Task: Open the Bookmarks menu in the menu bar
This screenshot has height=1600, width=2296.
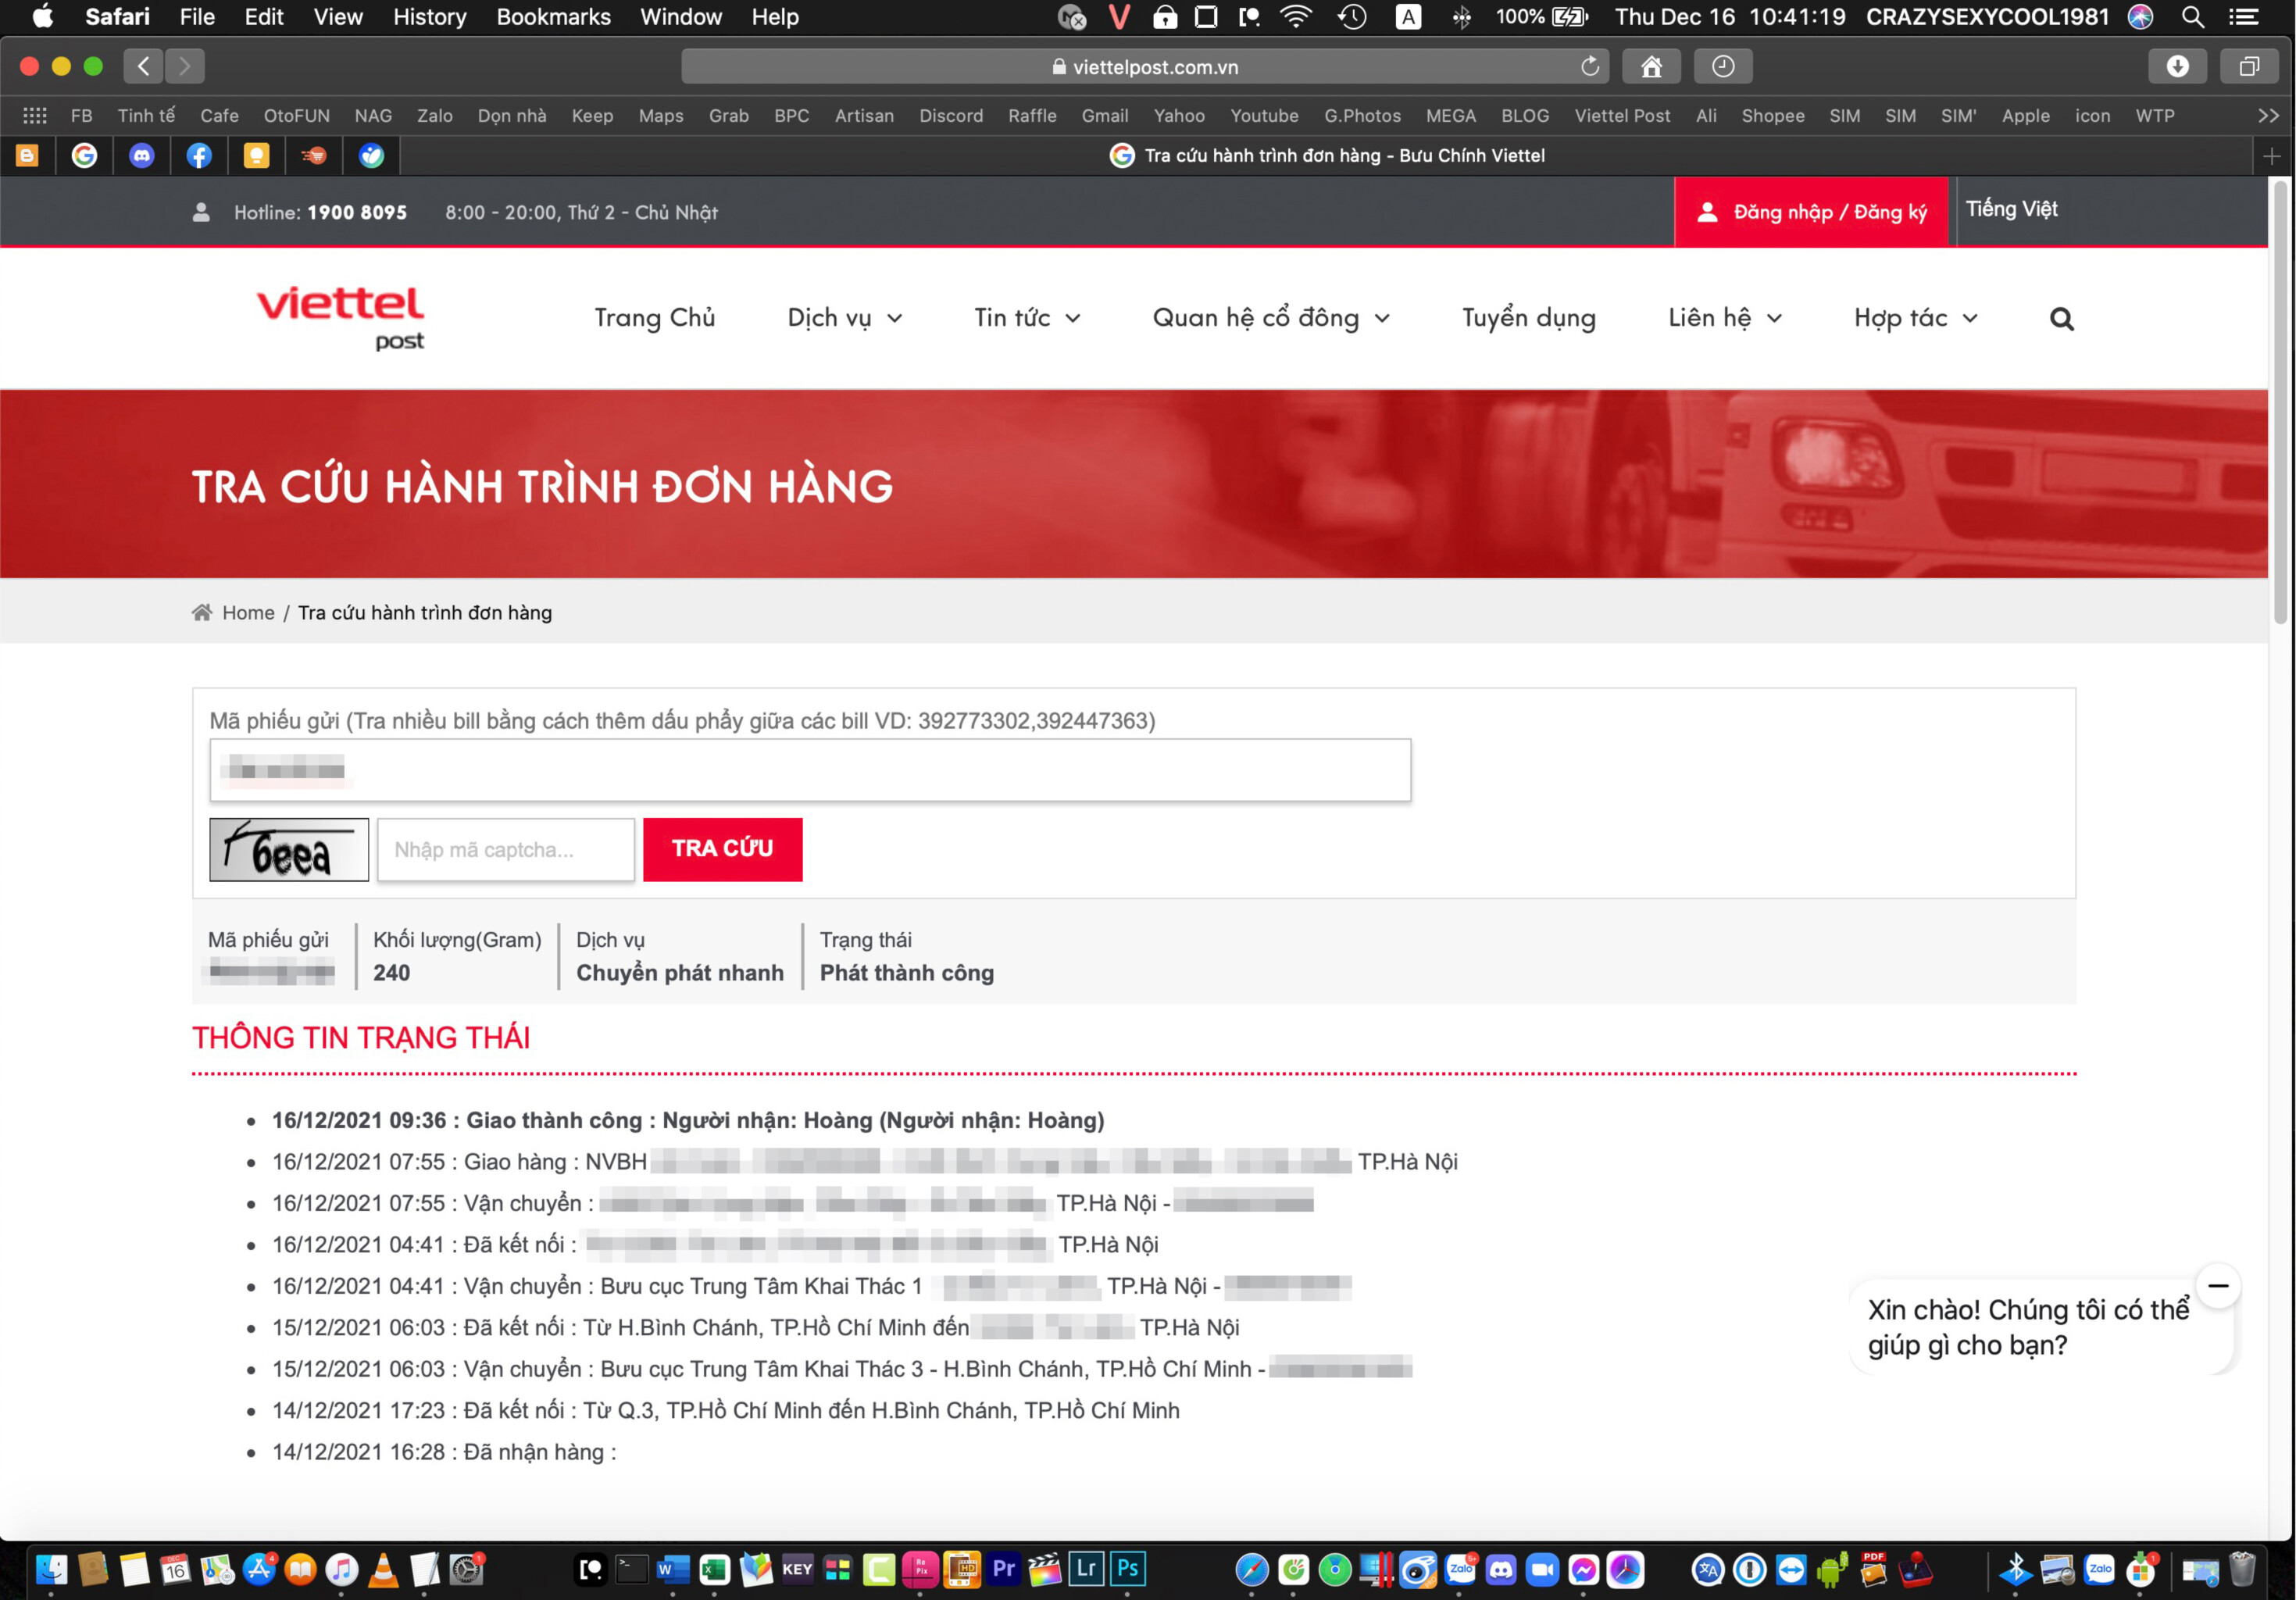Action: coord(553,17)
